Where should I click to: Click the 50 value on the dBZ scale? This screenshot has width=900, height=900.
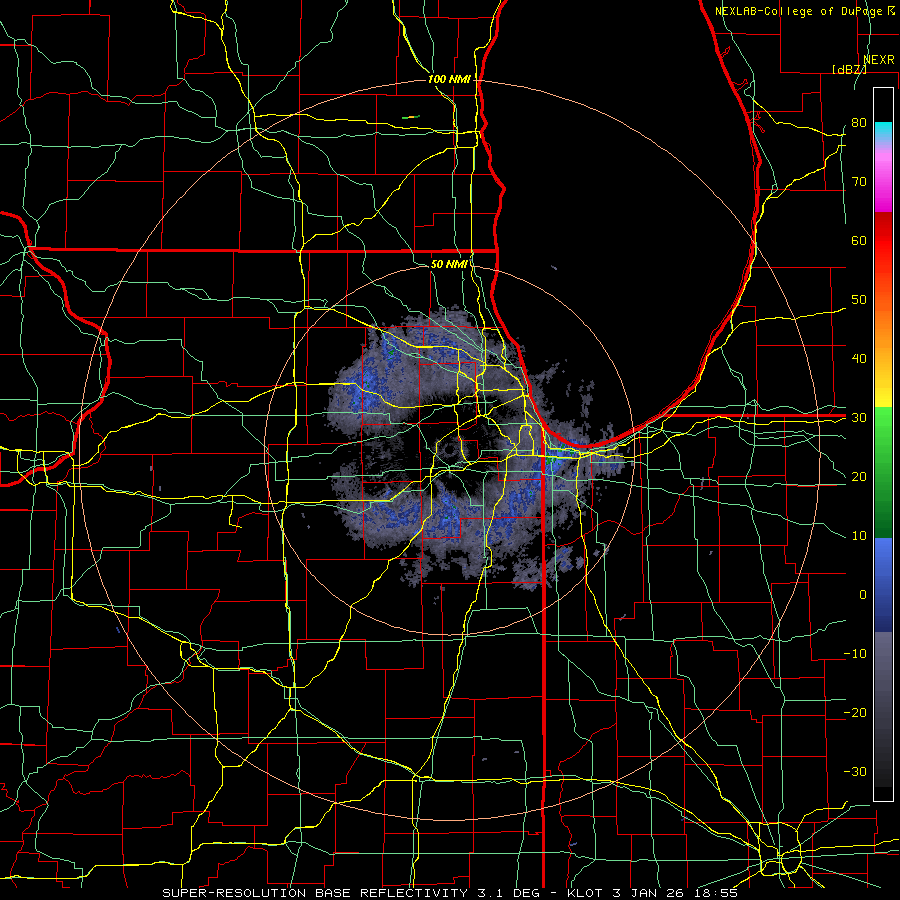point(859,300)
